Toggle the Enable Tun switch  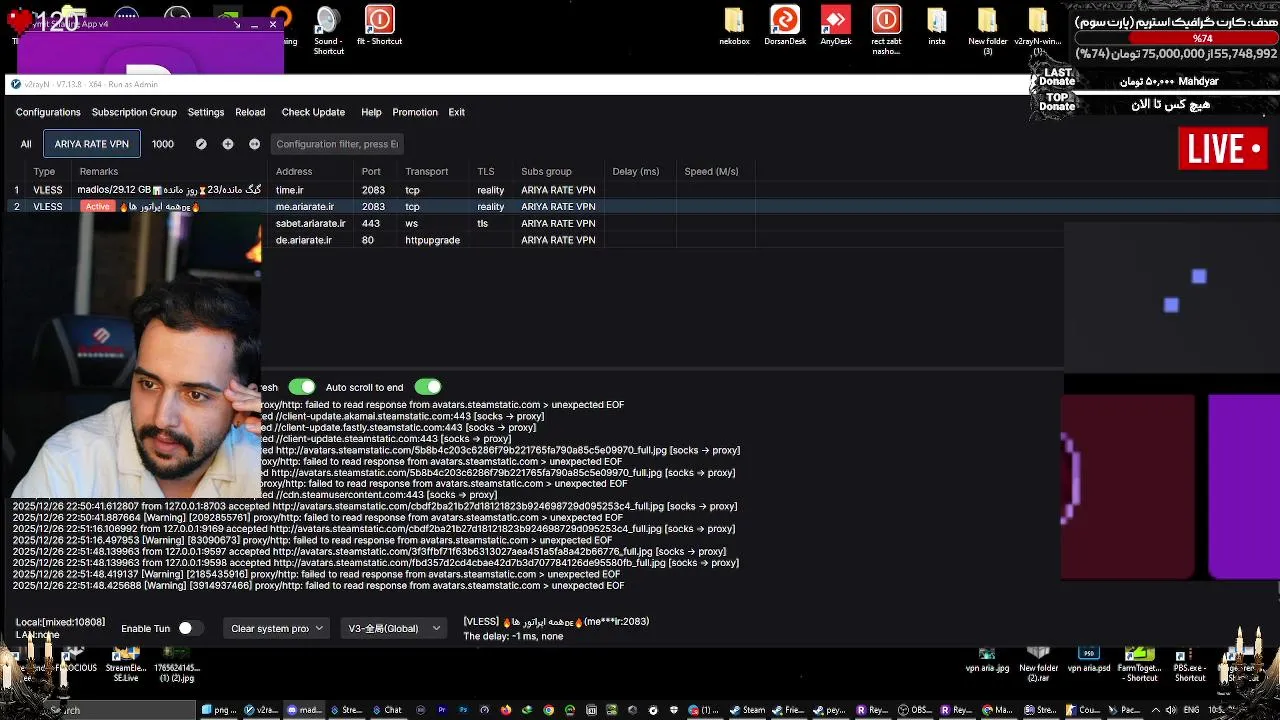click(190, 628)
